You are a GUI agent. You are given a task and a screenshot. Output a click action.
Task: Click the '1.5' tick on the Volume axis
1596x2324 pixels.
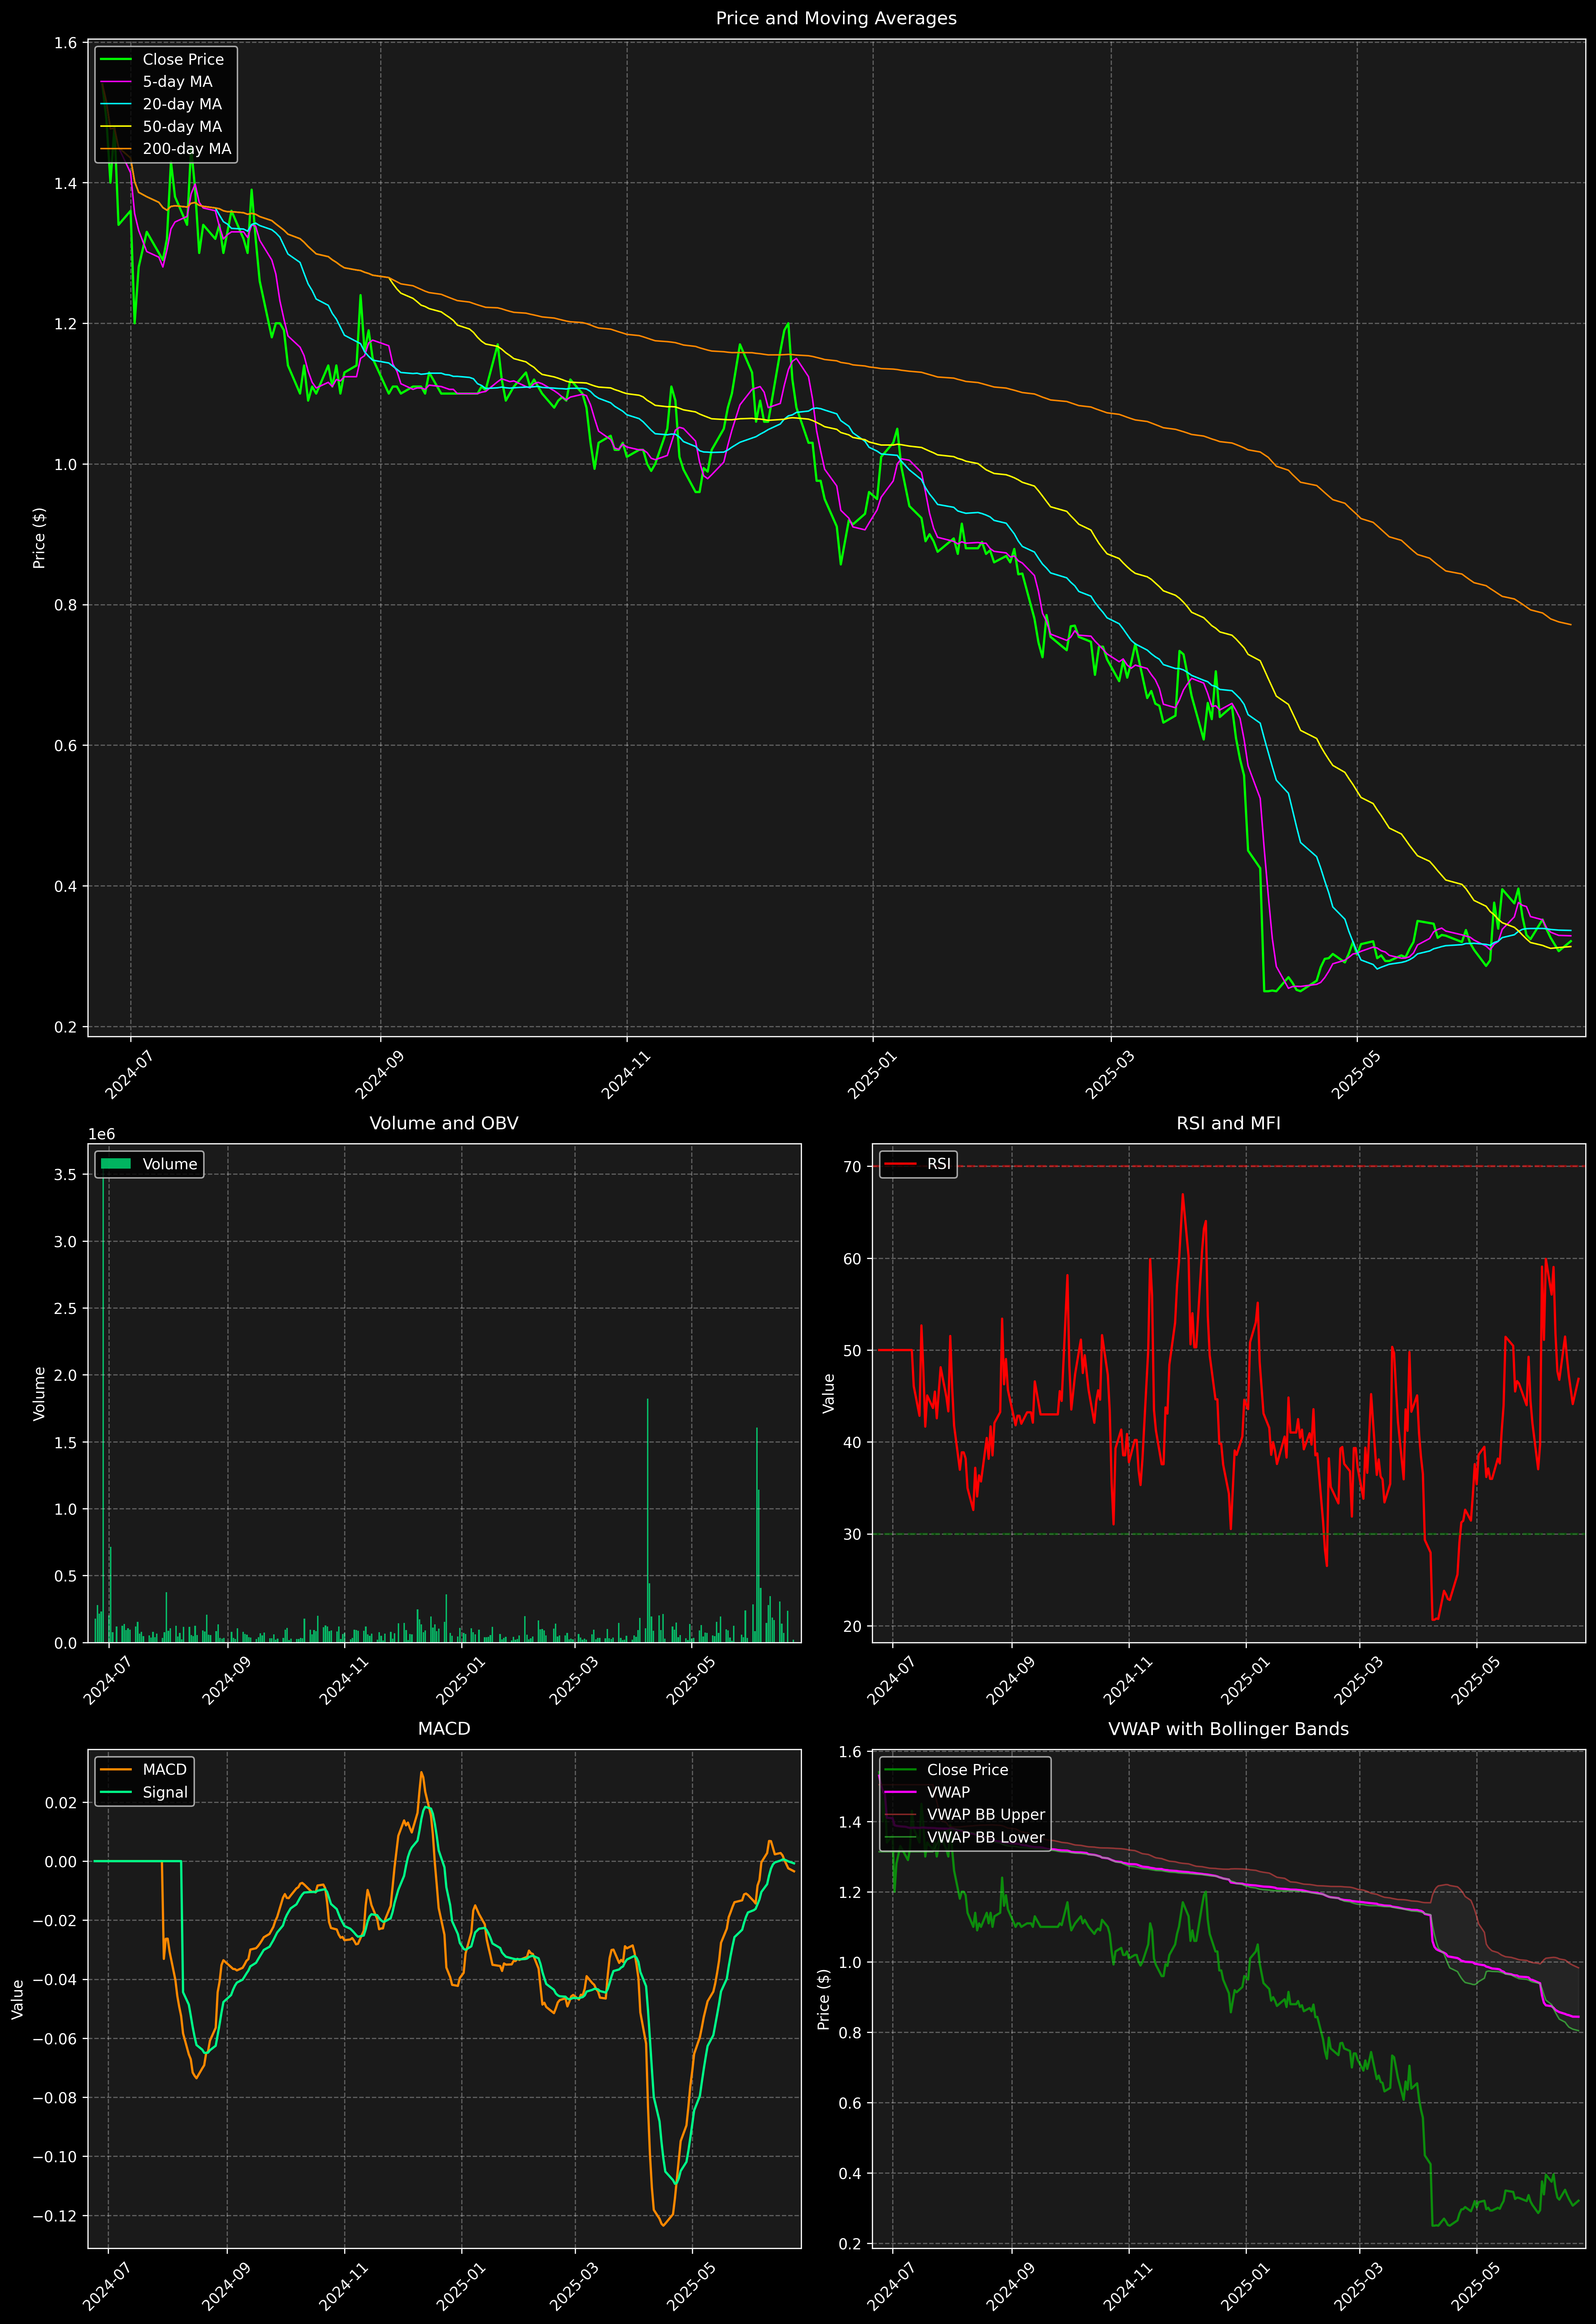66,1442
